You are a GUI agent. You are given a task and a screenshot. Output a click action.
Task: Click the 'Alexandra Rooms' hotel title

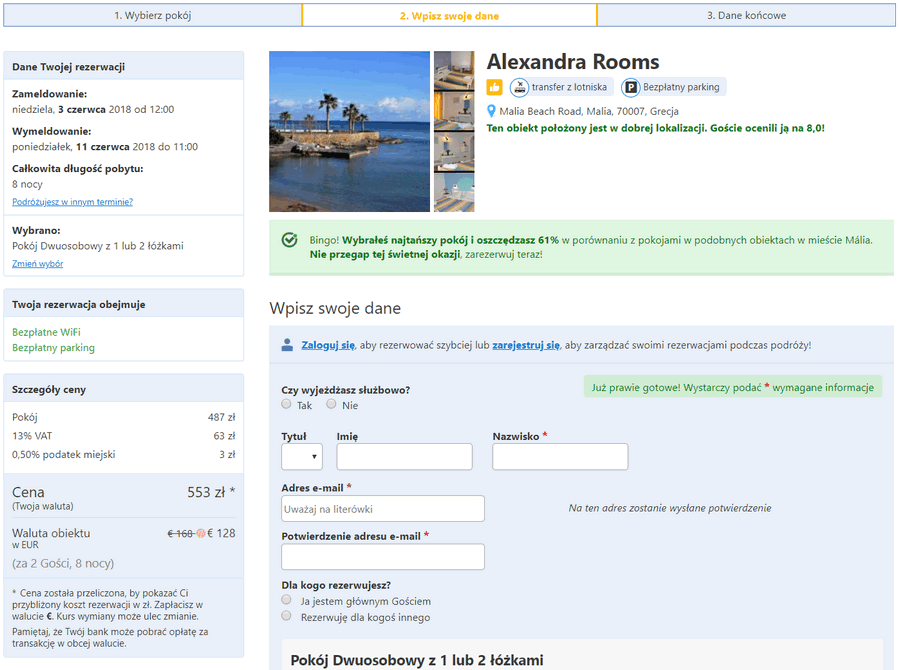tap(573, 61)
